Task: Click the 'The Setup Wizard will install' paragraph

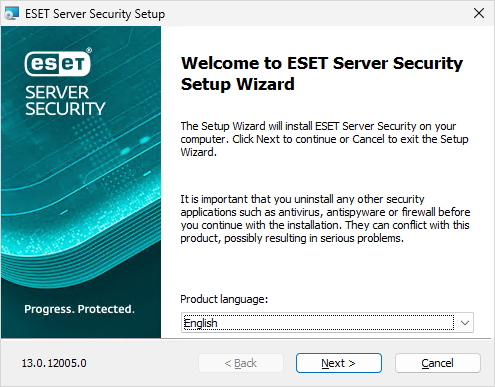Action: [x=324, y=139]
